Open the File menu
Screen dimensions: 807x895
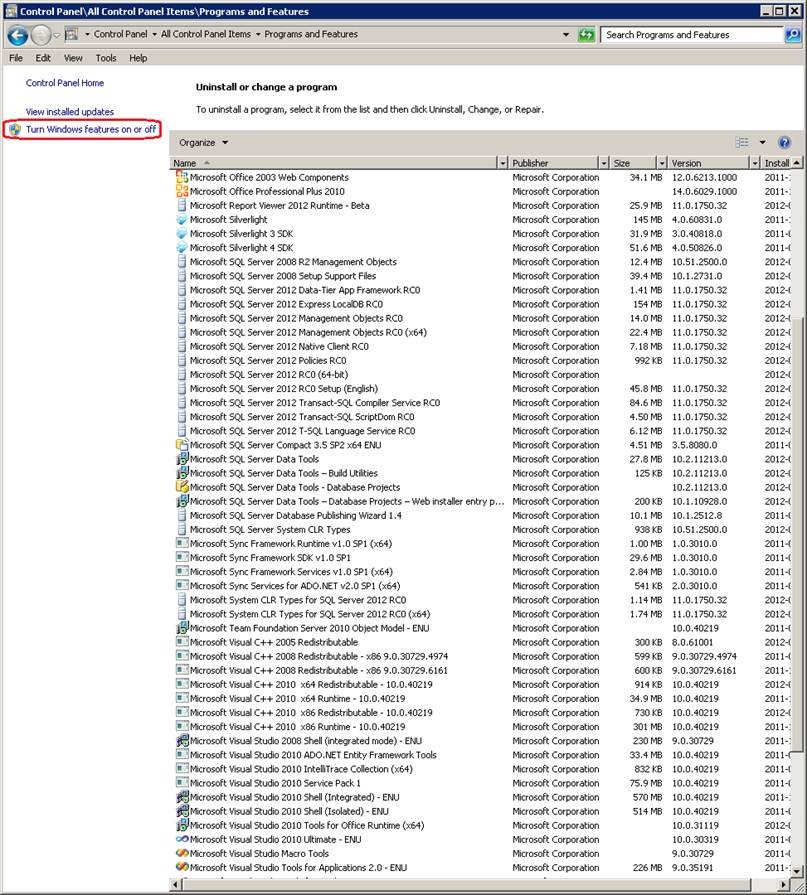pyautogui.click(x=16, y=58)
